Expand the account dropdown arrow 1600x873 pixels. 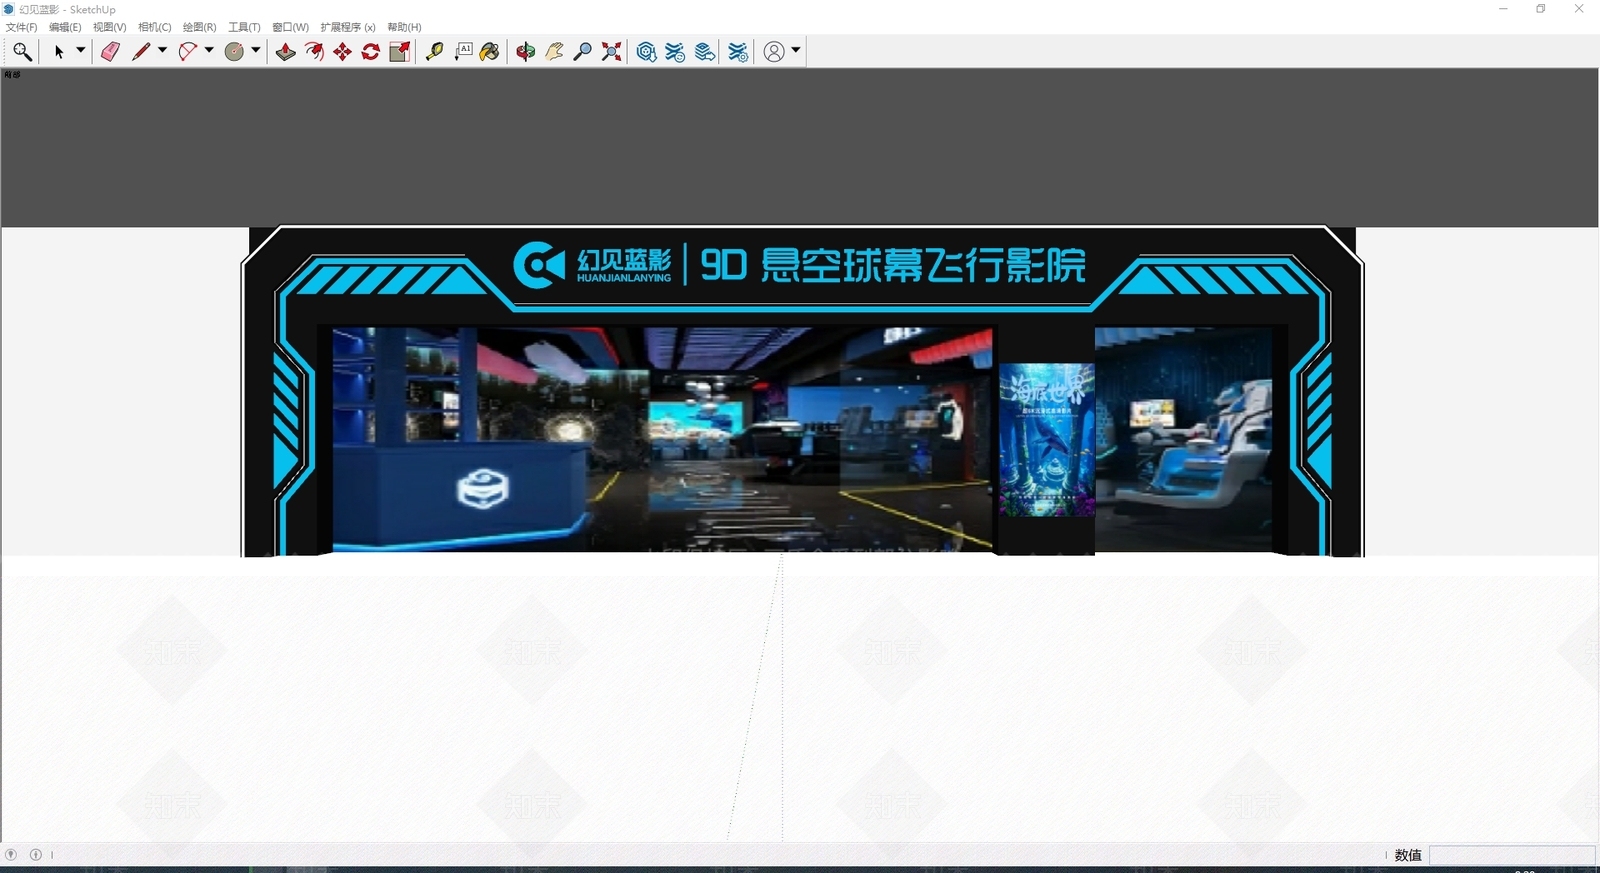[796, 51]
